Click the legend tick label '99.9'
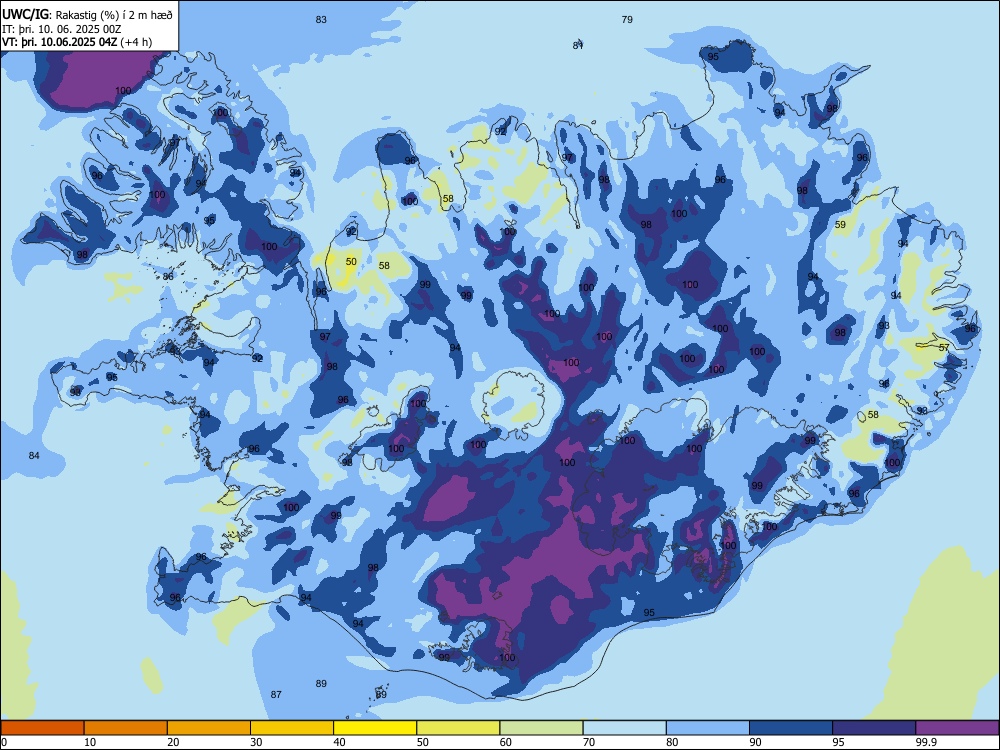The image size is (1000, 750). tap(926, 742)
